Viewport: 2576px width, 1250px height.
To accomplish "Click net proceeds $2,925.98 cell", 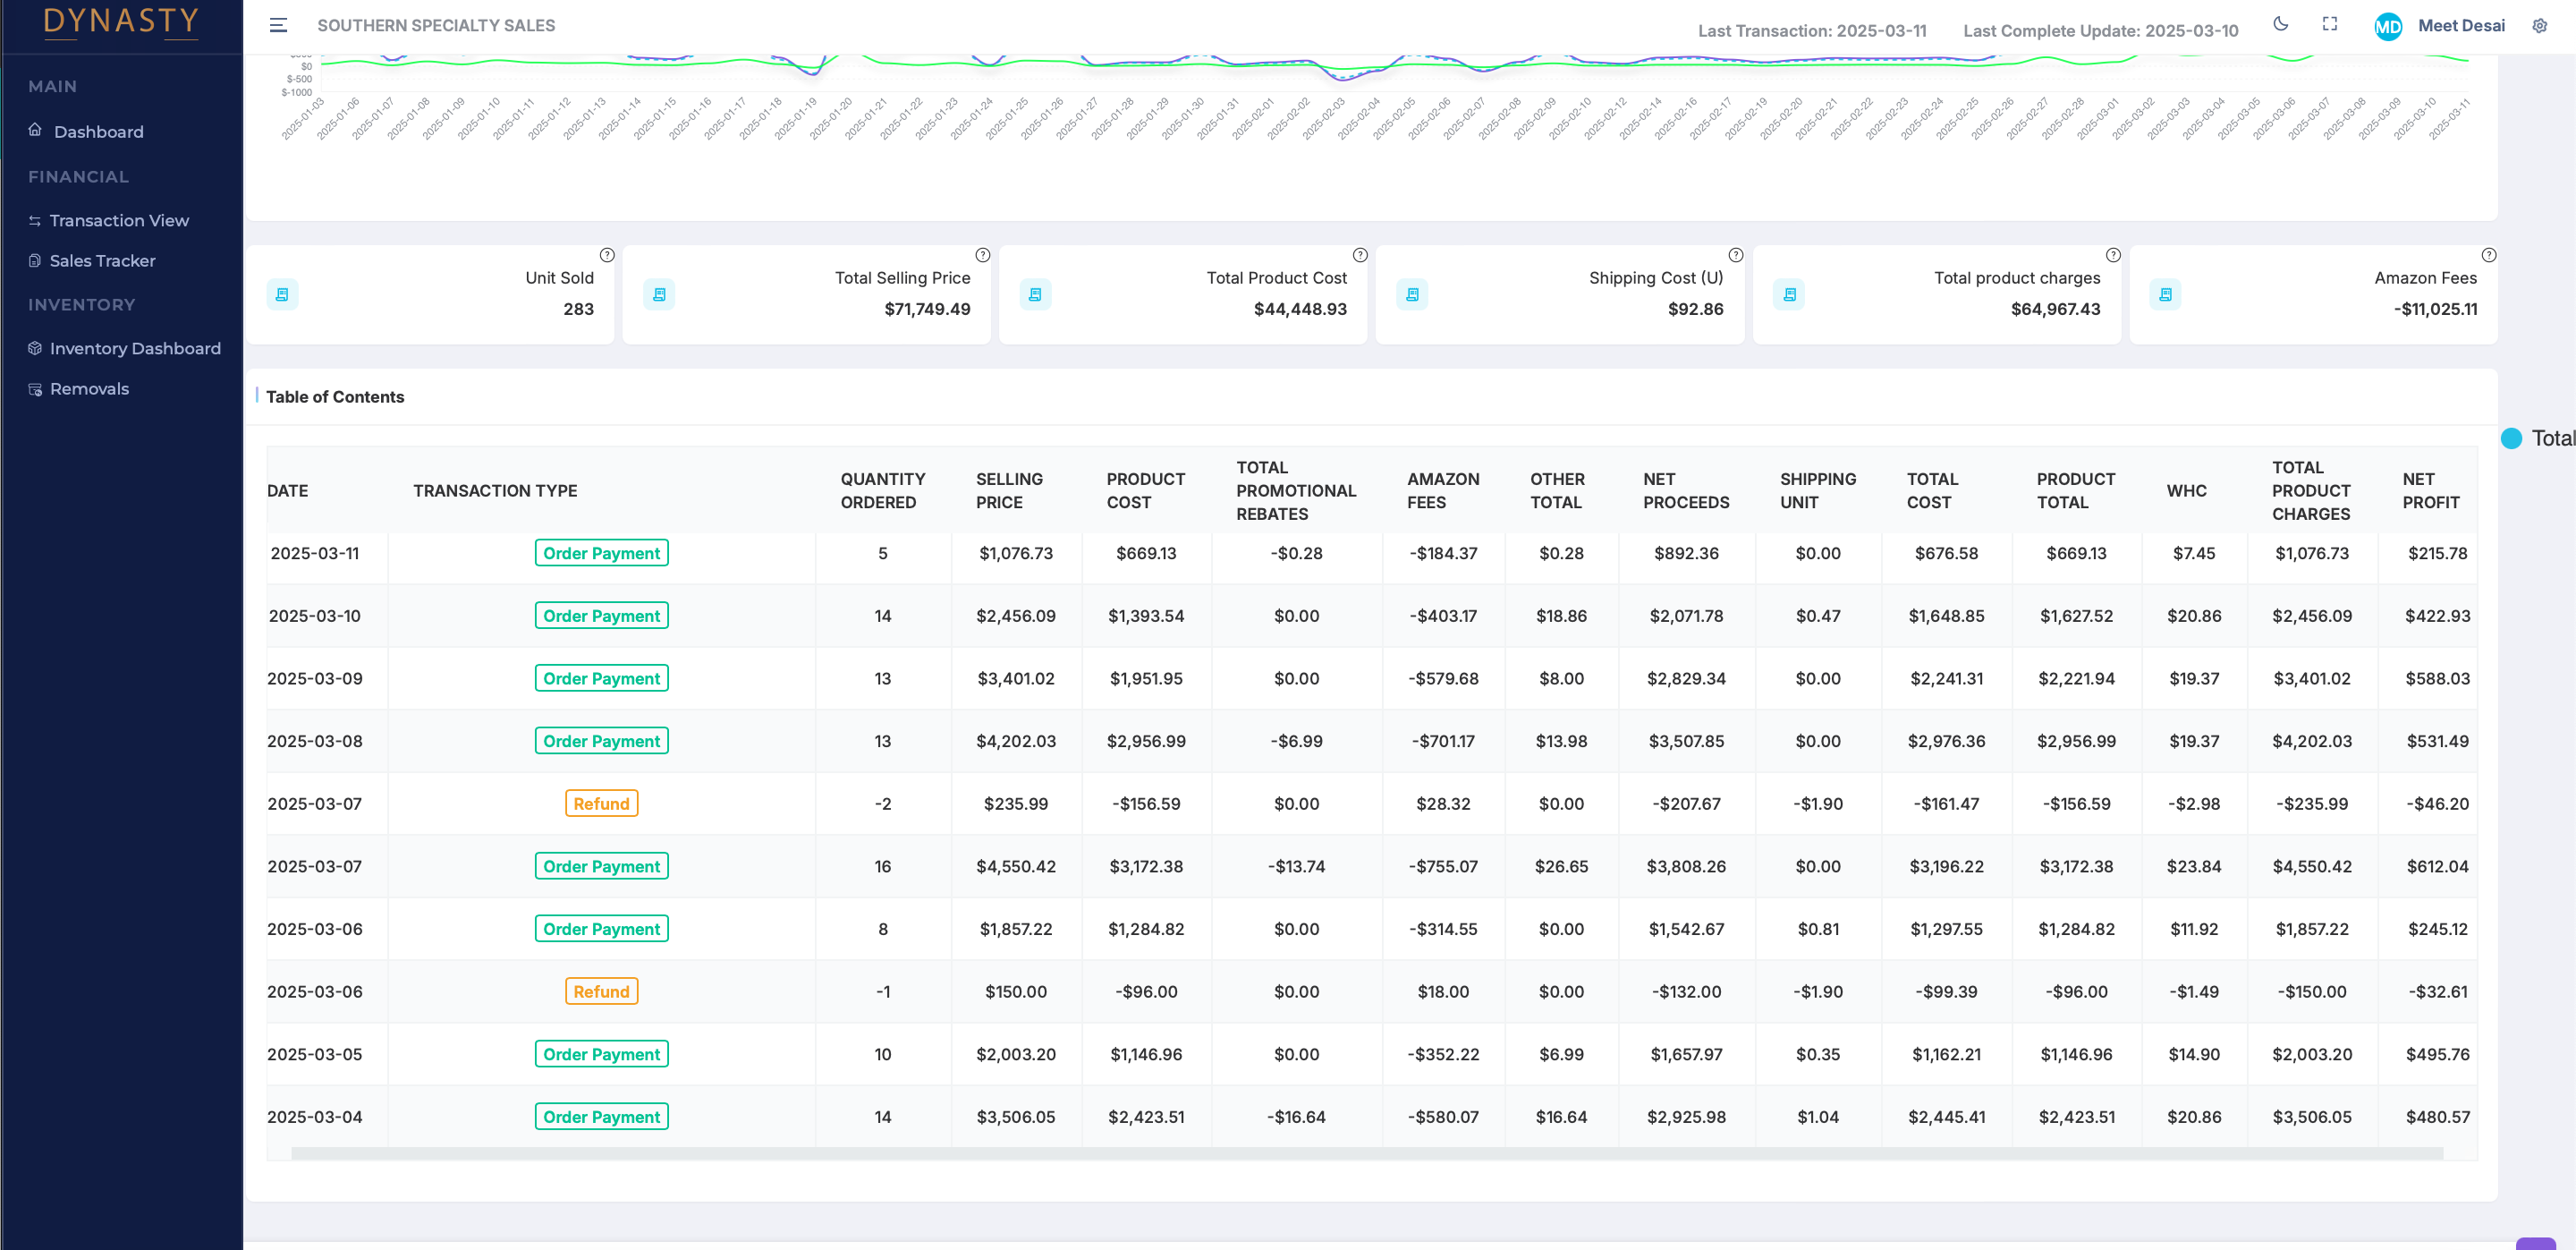I will click(1686, 1117).
